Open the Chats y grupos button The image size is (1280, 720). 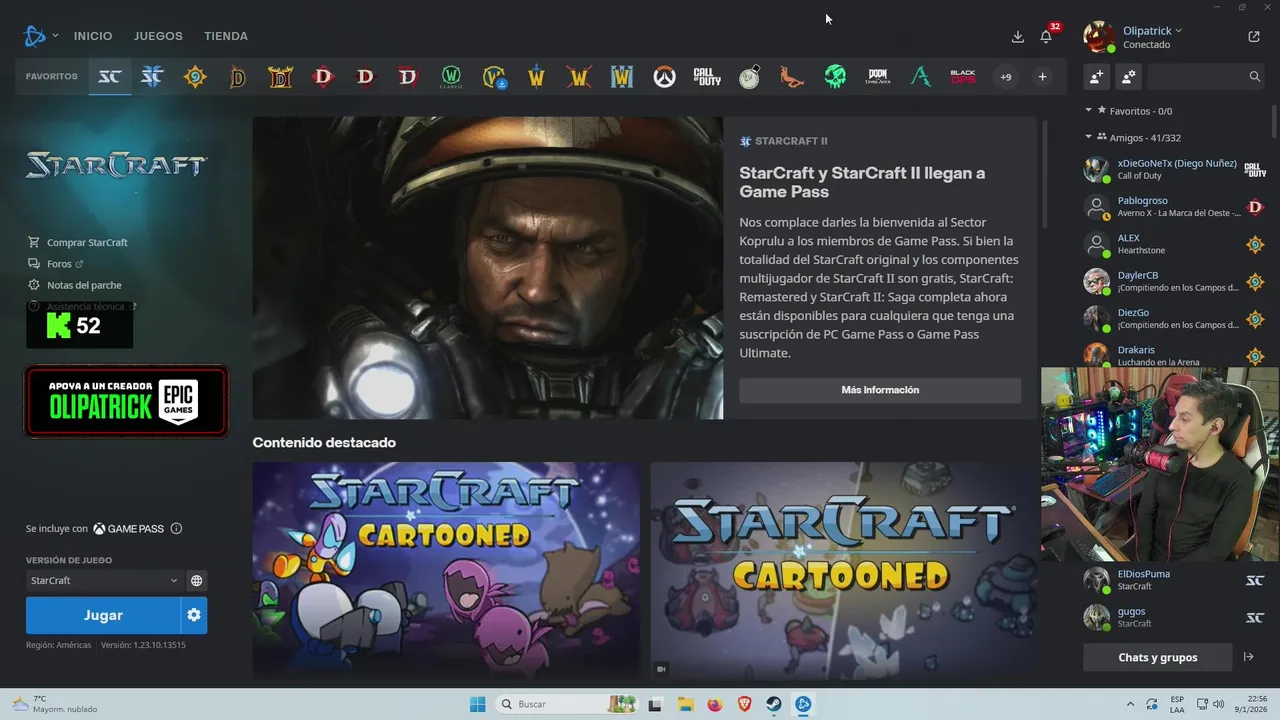[x=1157, y=657]
